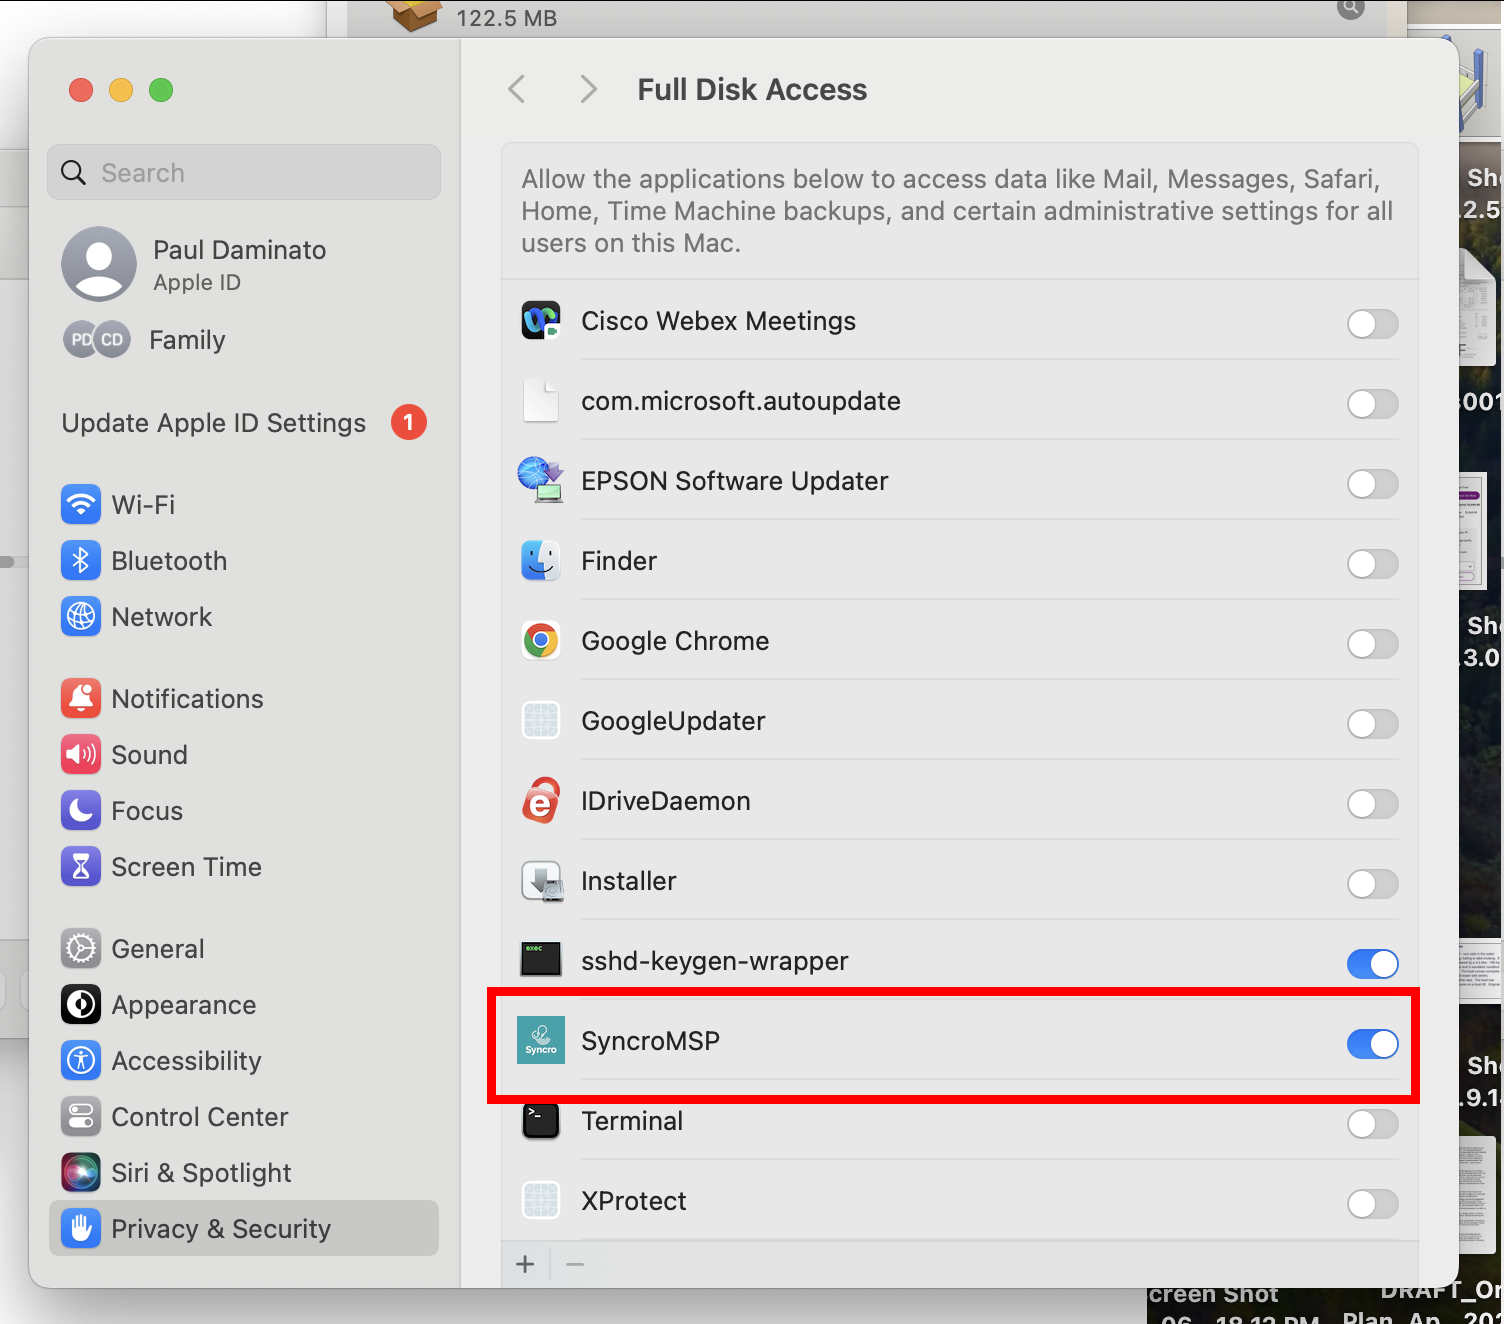This screenshot has width=1504, height=1324.
Task: Click the com.microsoft.autoupdate row name
Action: tap(741, 401)
